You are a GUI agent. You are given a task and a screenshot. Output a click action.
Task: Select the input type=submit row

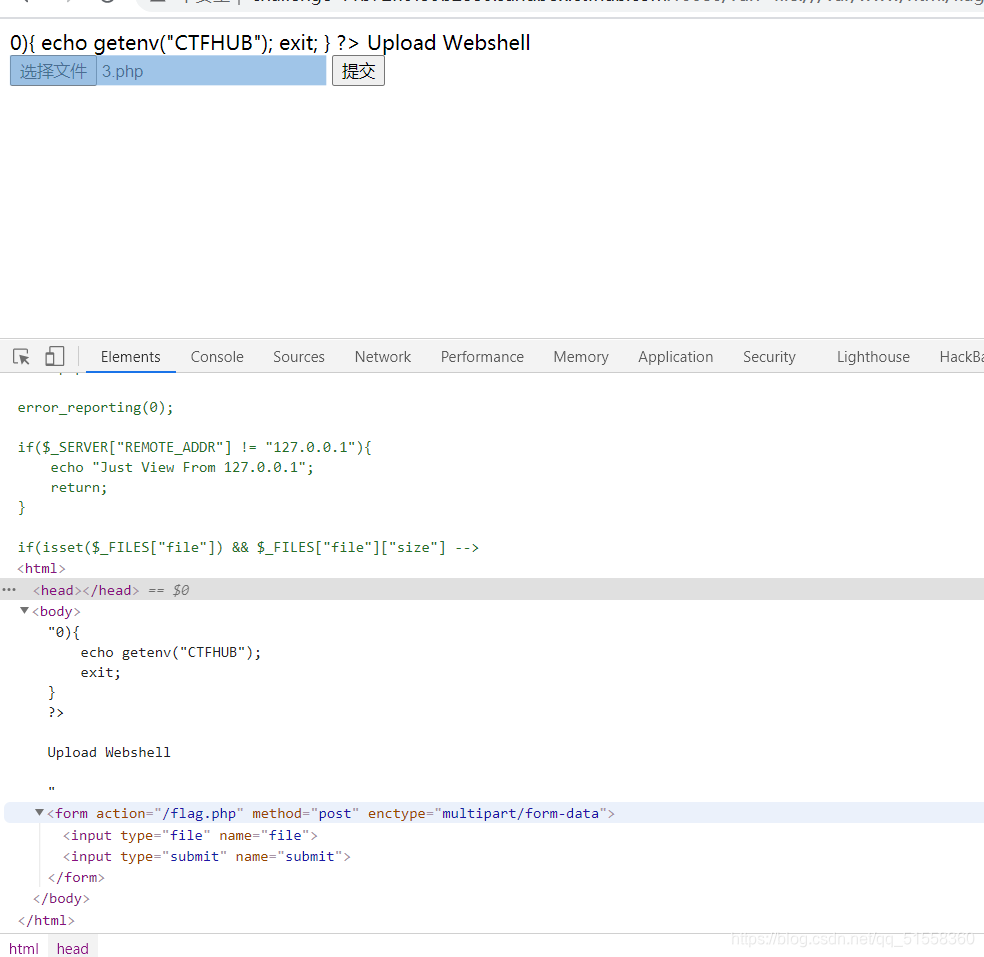point(206,857)
